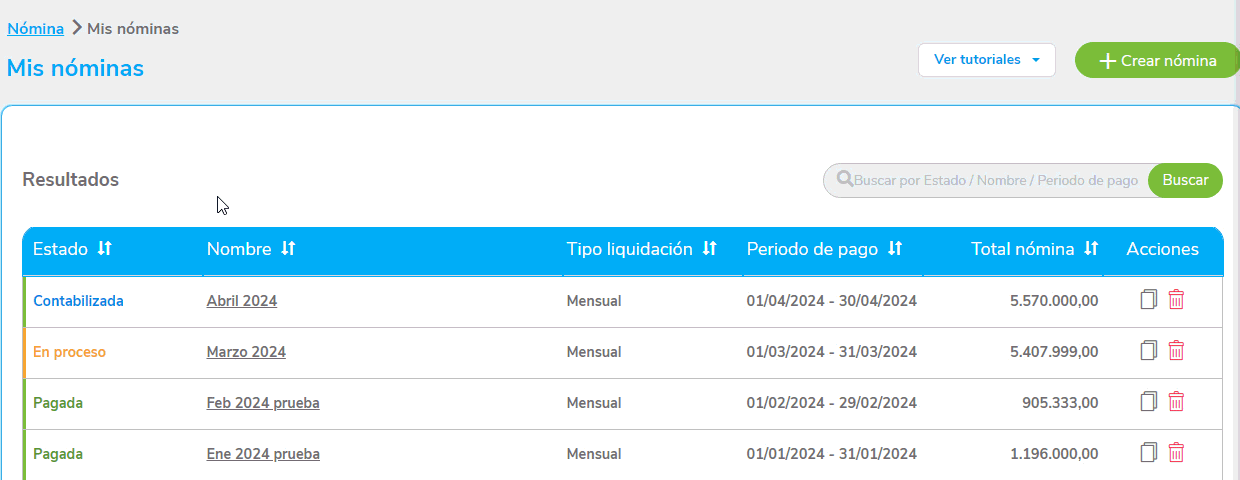The width and height of the screenshot is (1240, 480).
Task: Sort by Total nómina column
Action: pos(1091,249)
